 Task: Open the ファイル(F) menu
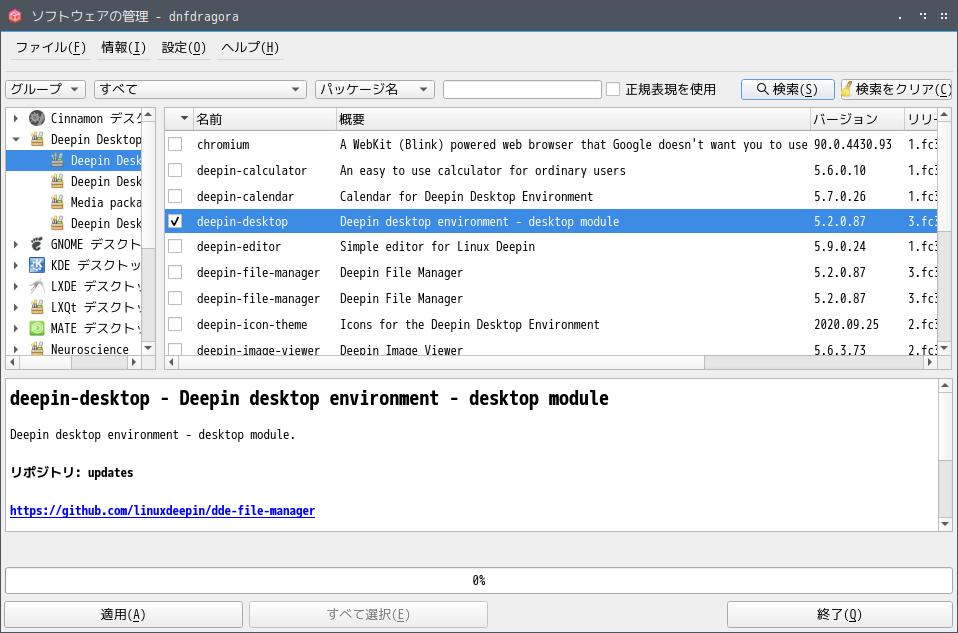click(x=51, y=48)
